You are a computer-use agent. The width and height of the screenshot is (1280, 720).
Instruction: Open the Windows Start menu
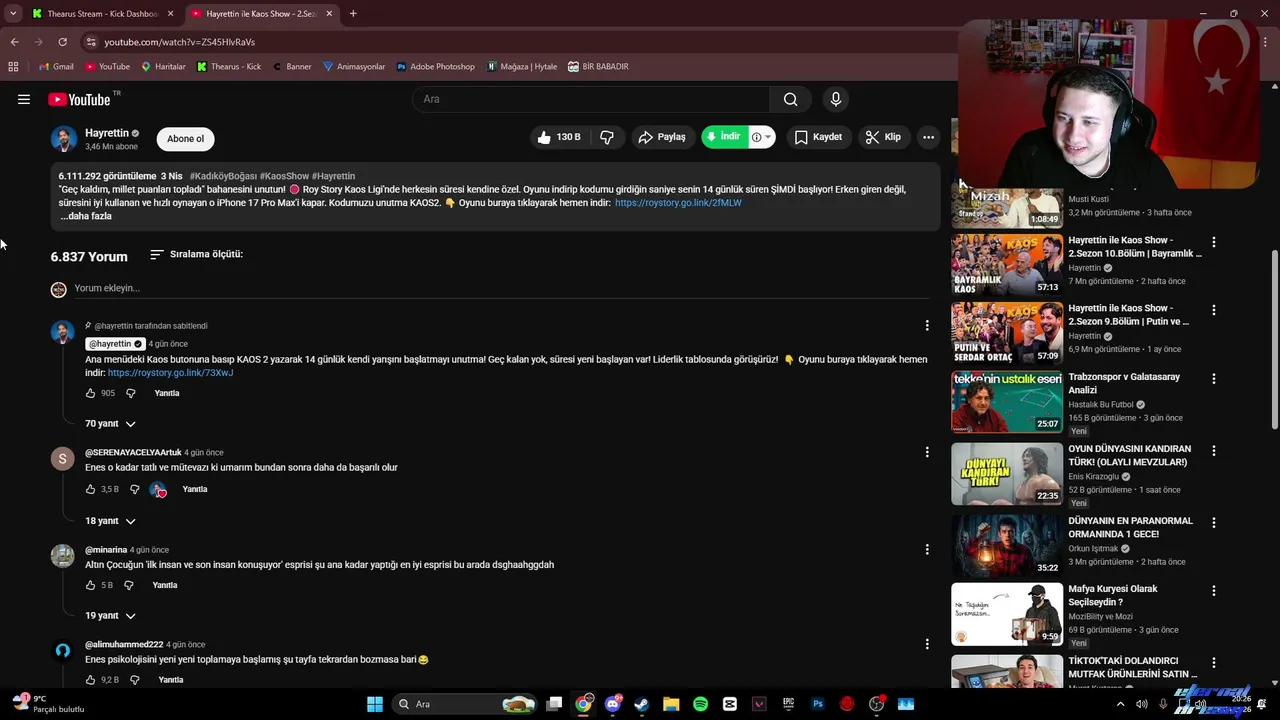(375, 704)
